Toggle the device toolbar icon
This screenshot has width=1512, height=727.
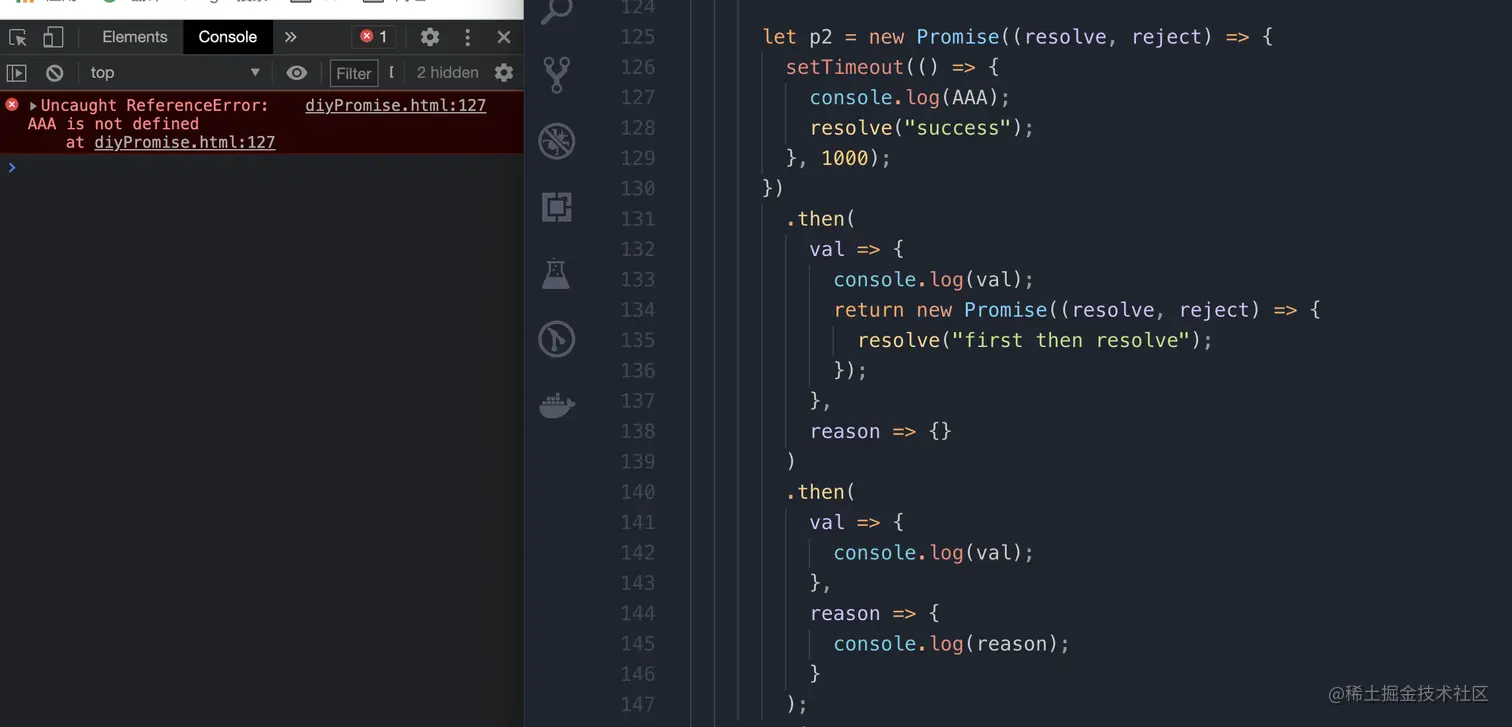pos(53,37)
